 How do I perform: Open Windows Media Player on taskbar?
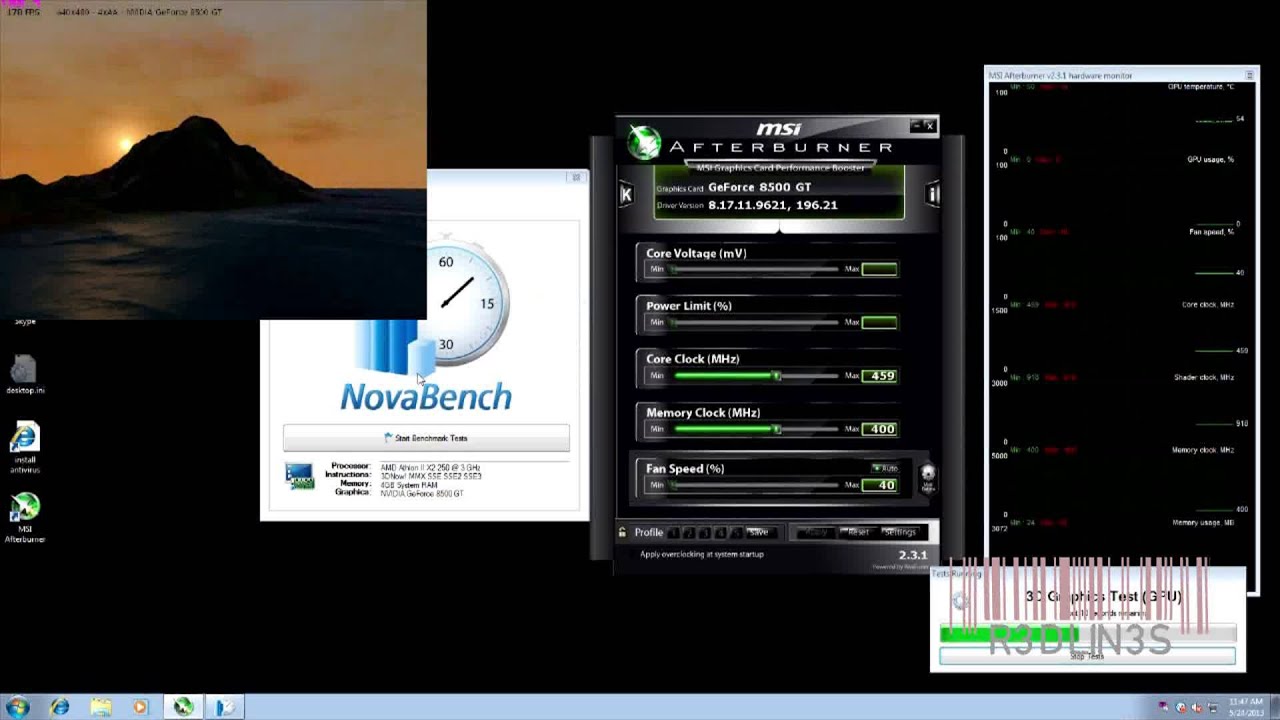click(140, 707)
